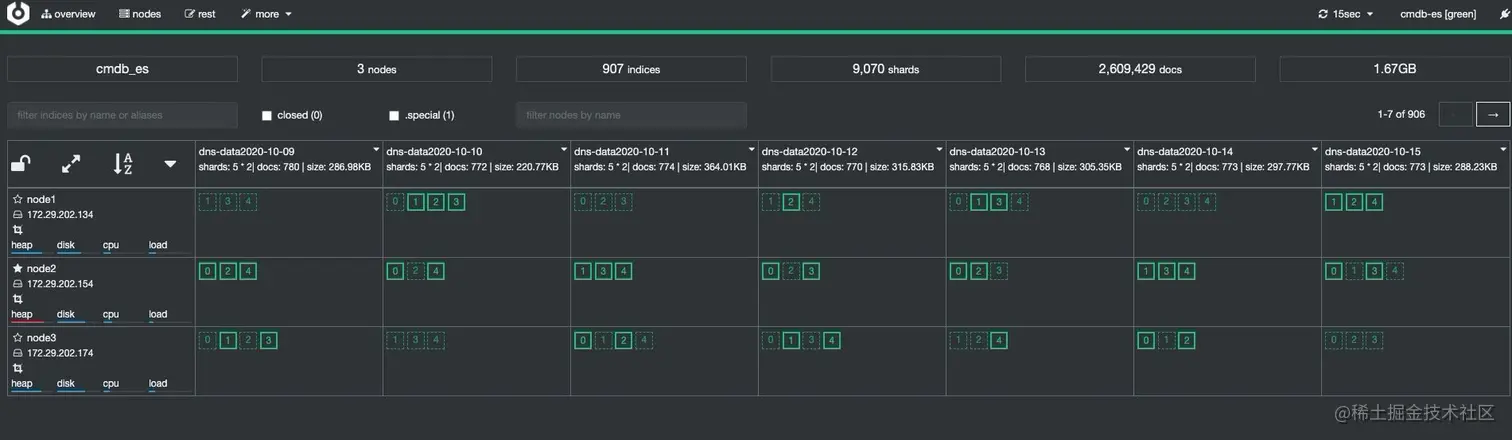Select shard 3 of dns-data2020-10-09 on node3
The width and height of the screenshot is (1512, 440).
click(x=268, y=340)
